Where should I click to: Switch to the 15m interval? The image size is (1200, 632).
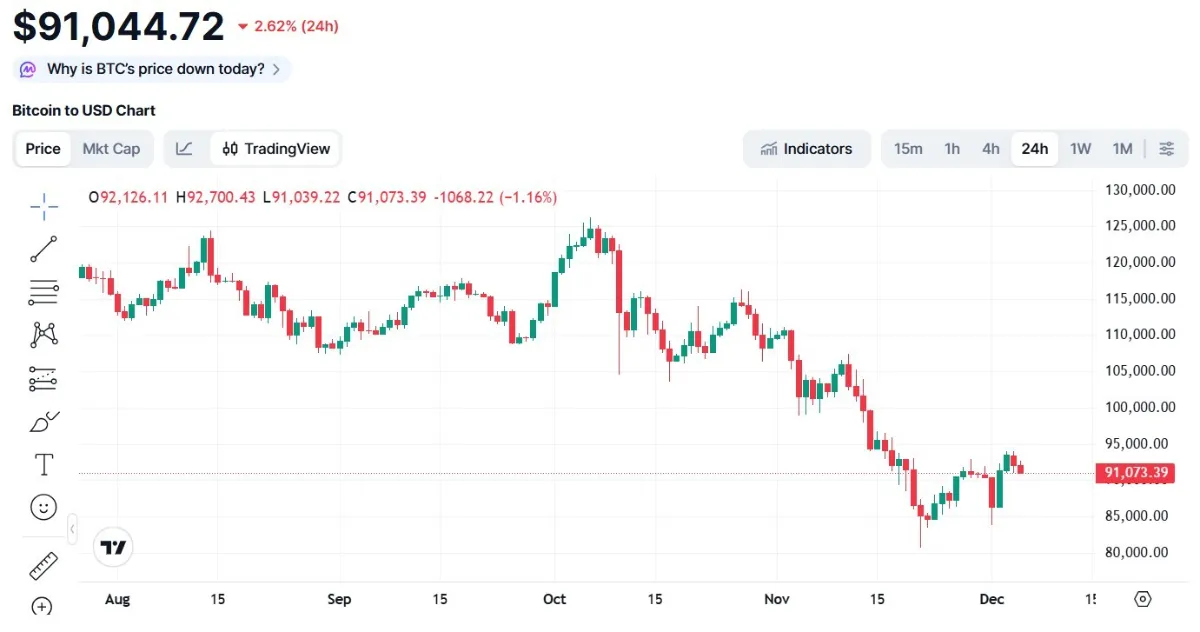tap(908, 149)
